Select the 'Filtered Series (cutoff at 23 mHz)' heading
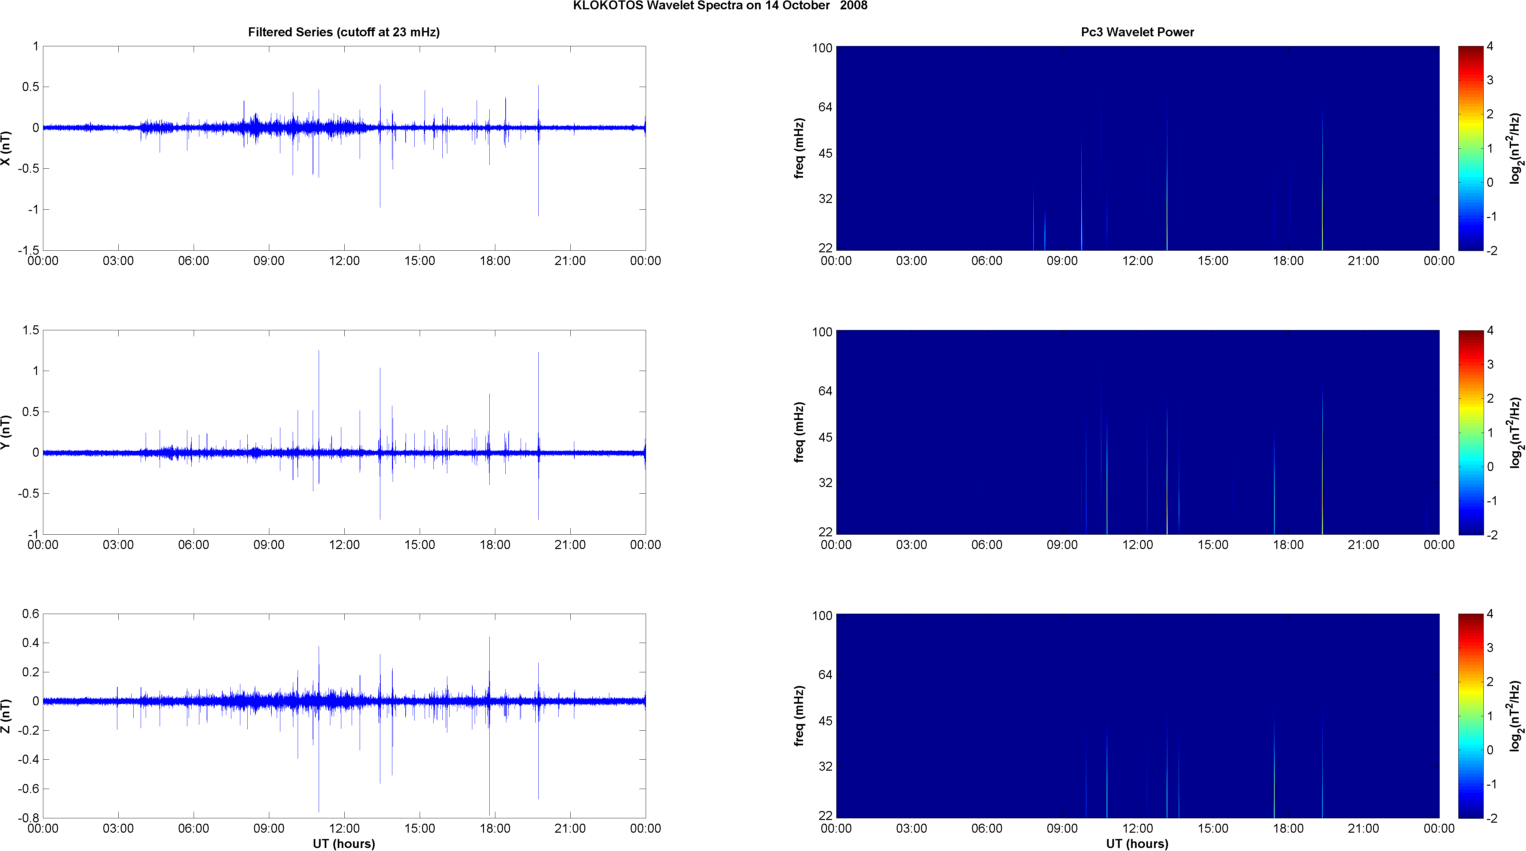The width and height of the screenshot is (1526, 851). pos(344,32)
